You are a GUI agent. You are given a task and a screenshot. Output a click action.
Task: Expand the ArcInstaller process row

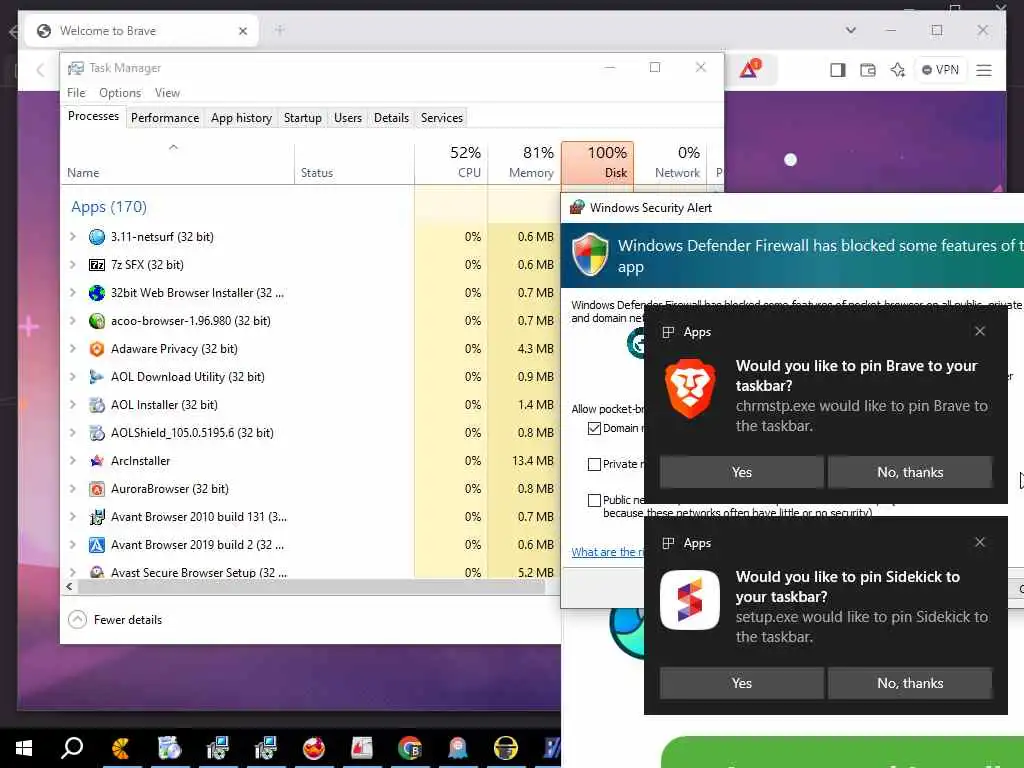point(73,461)
